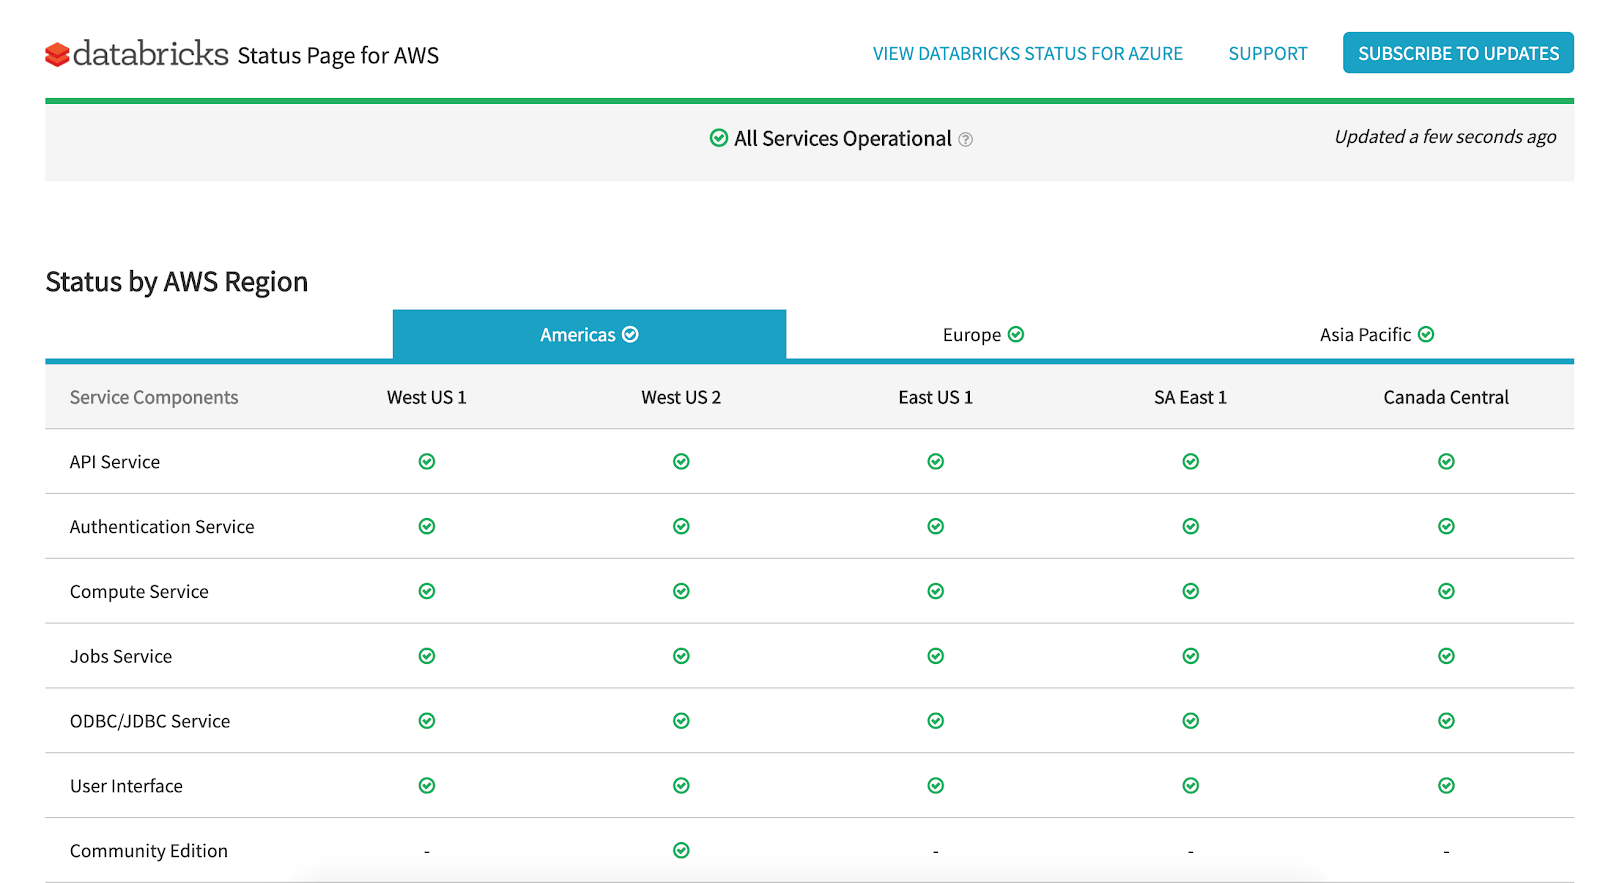Click User Interface status icon for SA East 1

(x=1190, y=786)
